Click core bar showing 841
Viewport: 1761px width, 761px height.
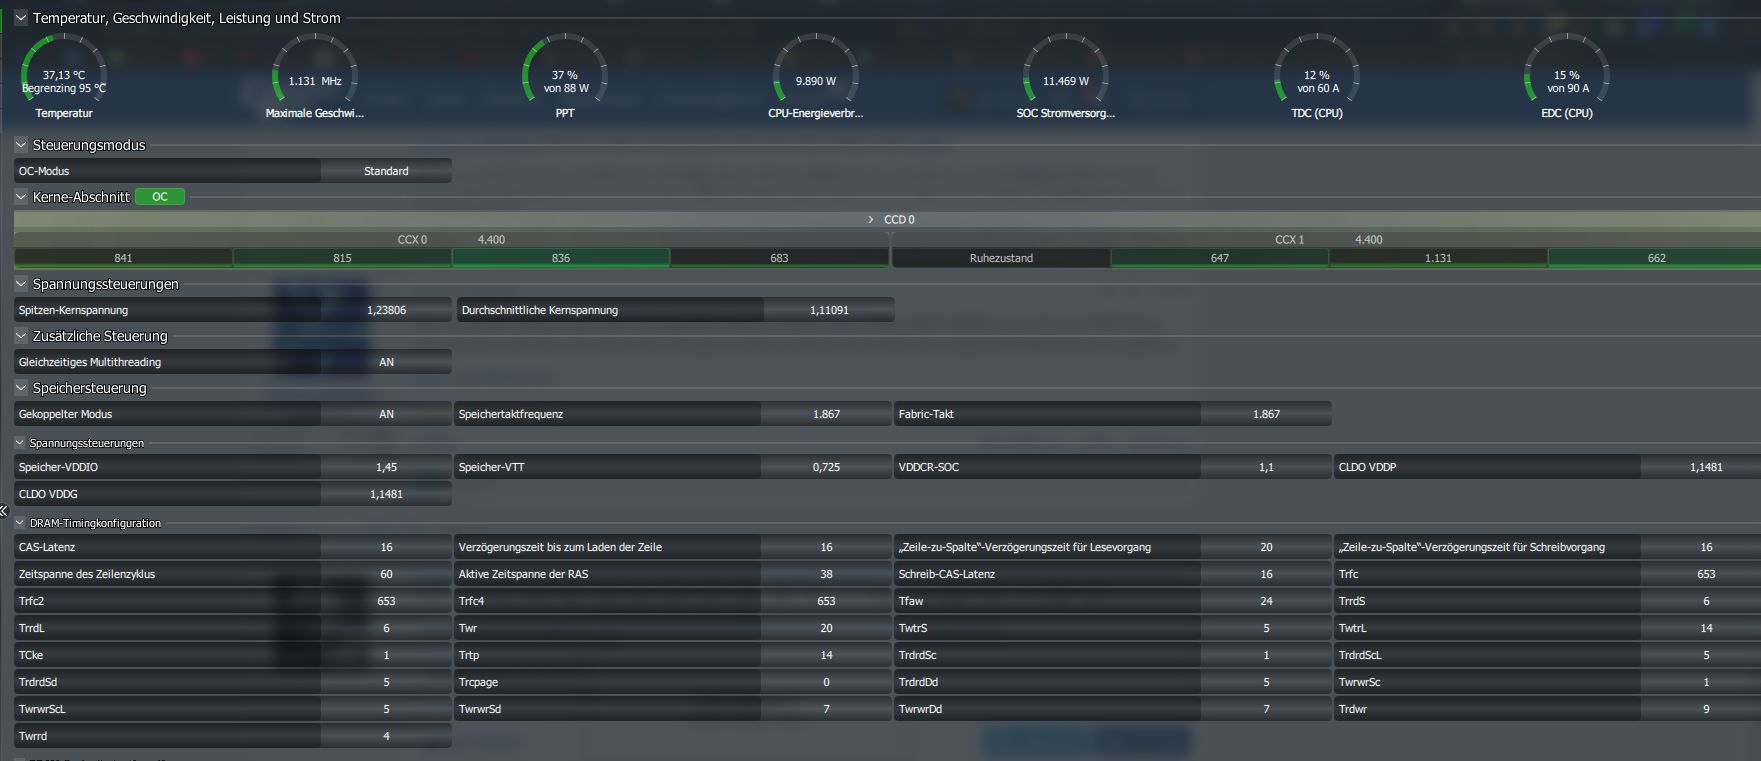click(123, 258)
